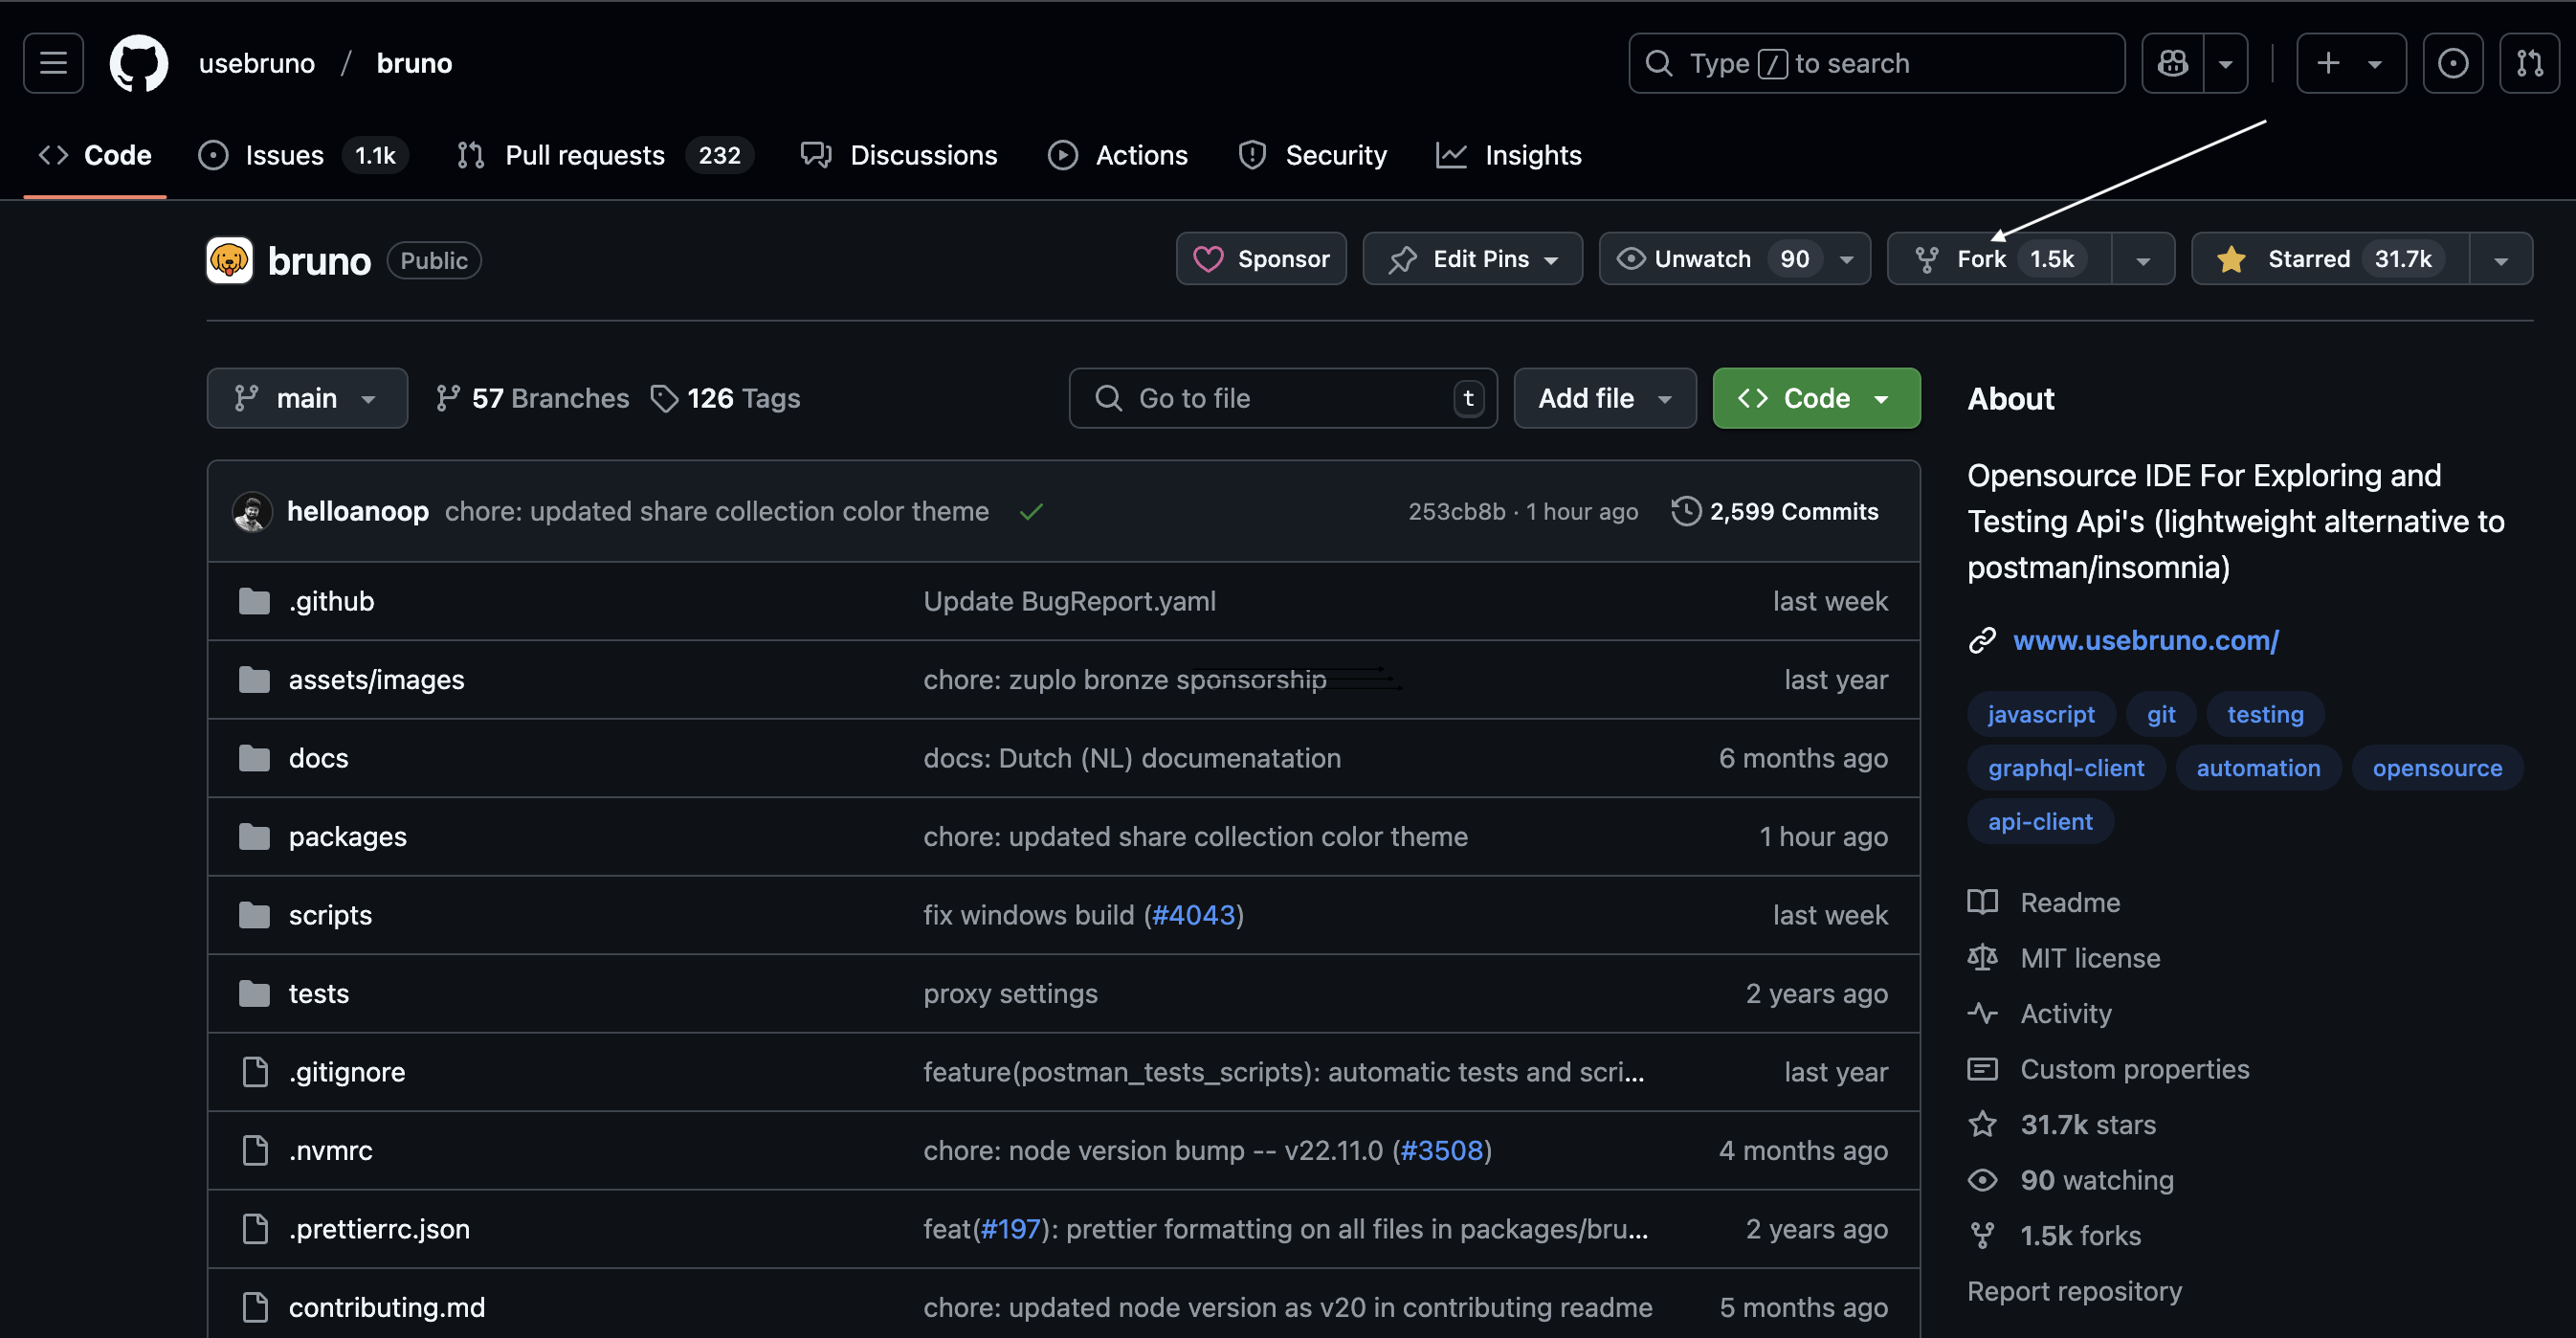
Task: Open the issues inbox icon in header
Action: click(x=2452, y=63)
